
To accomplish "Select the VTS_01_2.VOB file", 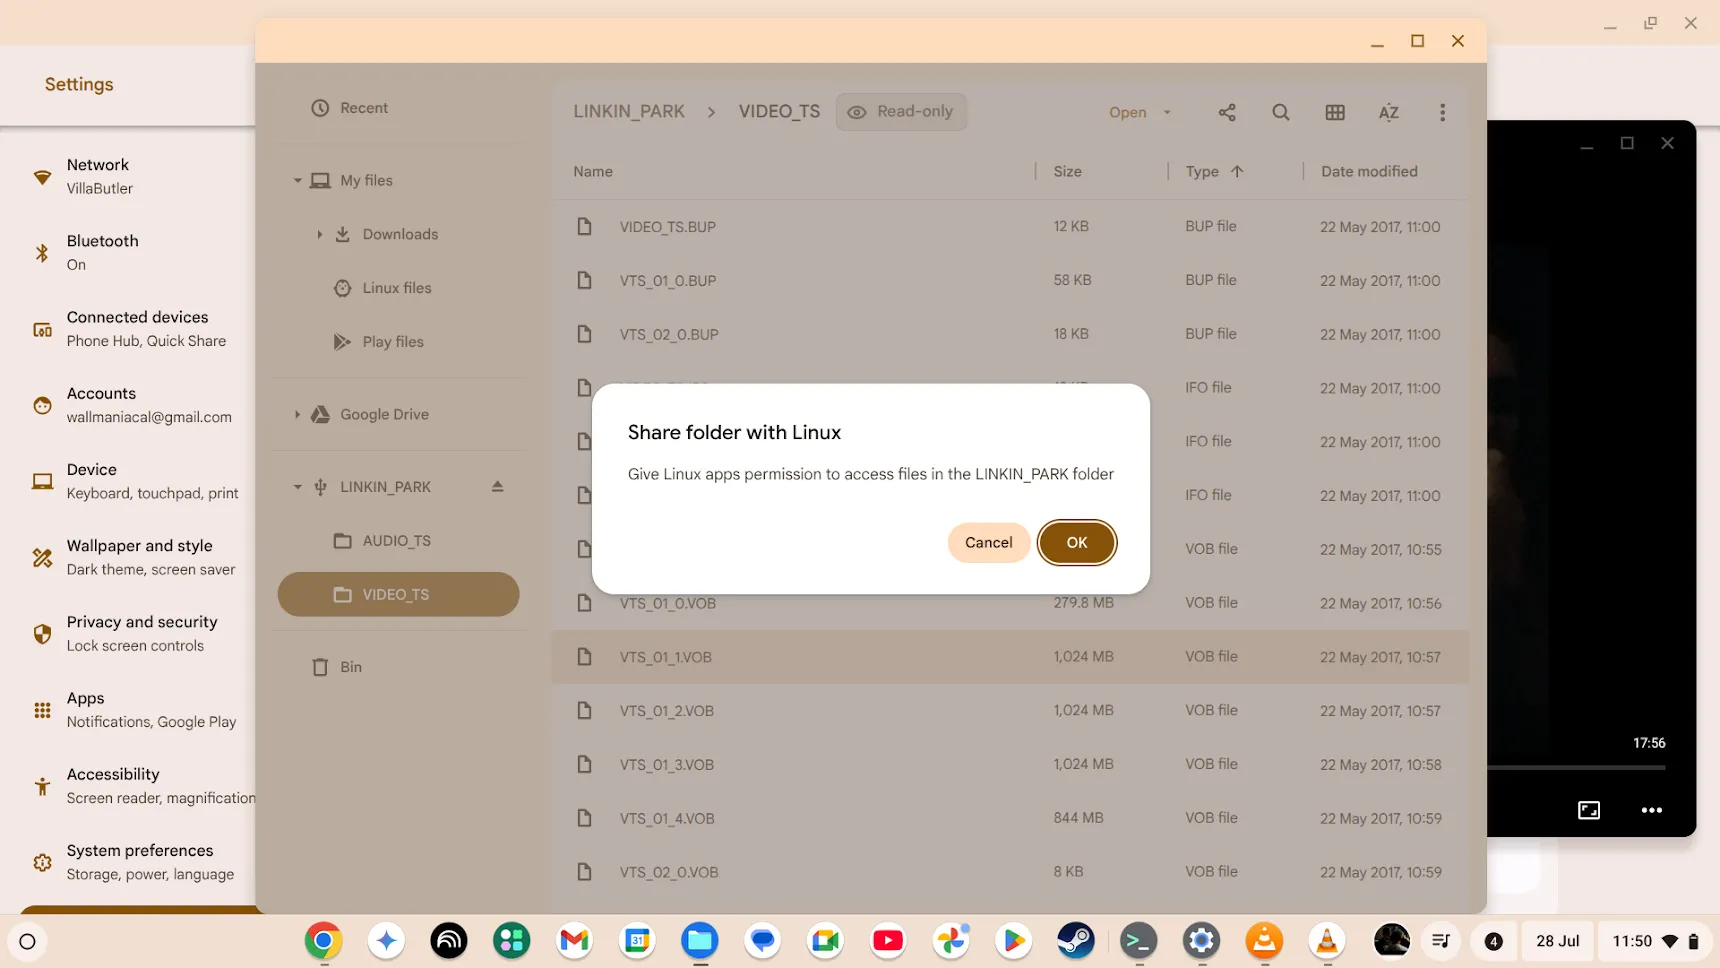I will click(1010, 711).
